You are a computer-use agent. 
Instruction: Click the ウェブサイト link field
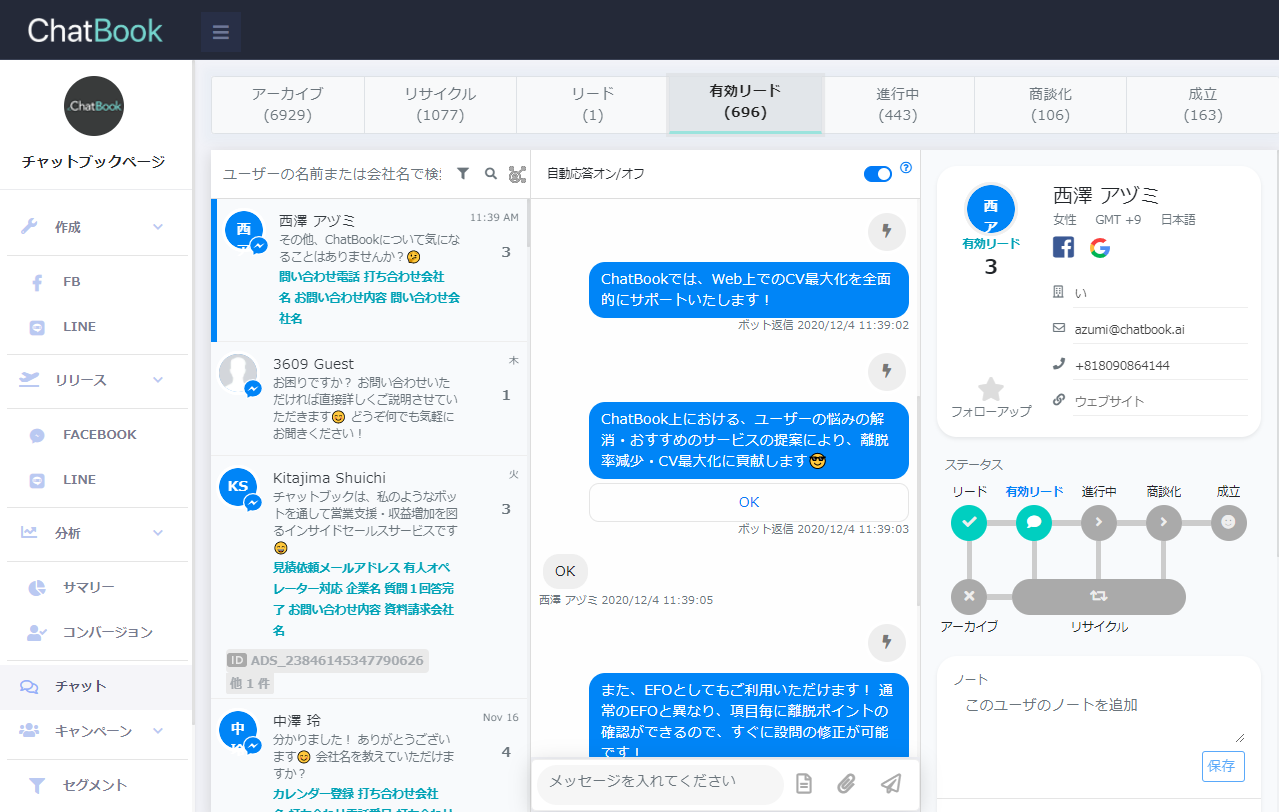point(1160,401)
